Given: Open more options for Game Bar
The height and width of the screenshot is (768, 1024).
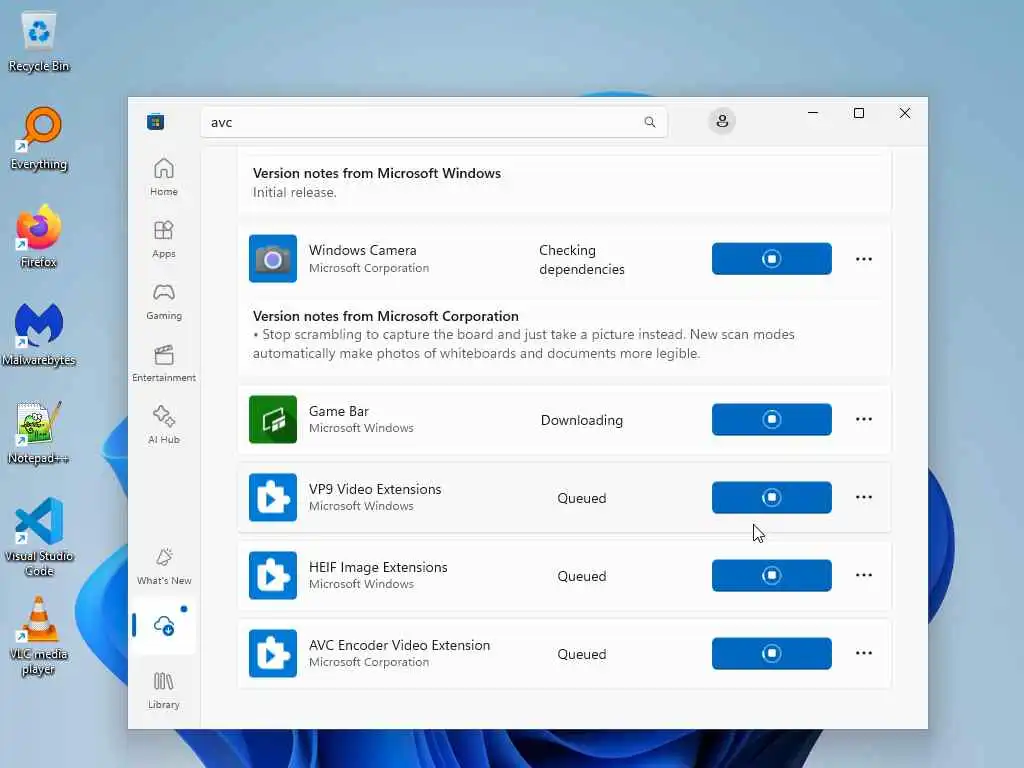Looking at the screenshot, I should tap(864, 419).
